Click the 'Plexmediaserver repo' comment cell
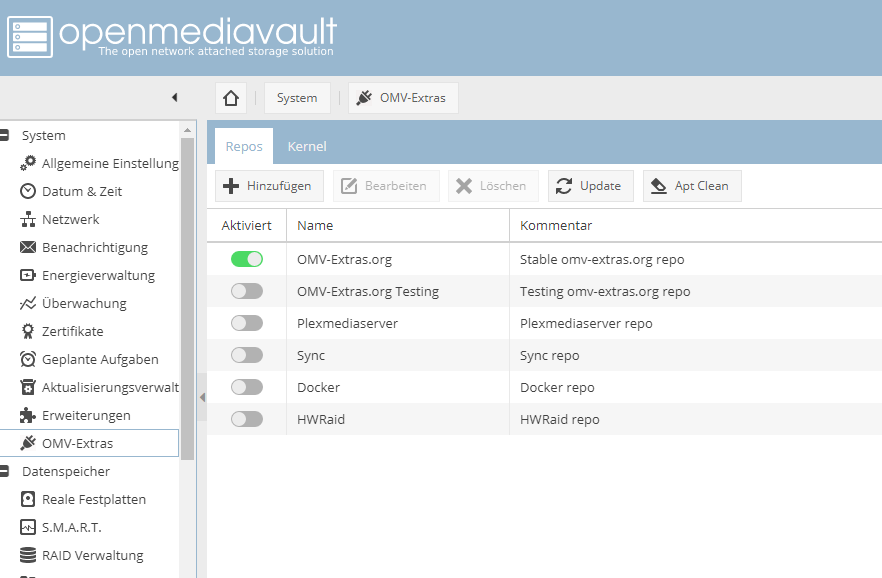Viewport: 882px width, 578px height. (696, 323)
